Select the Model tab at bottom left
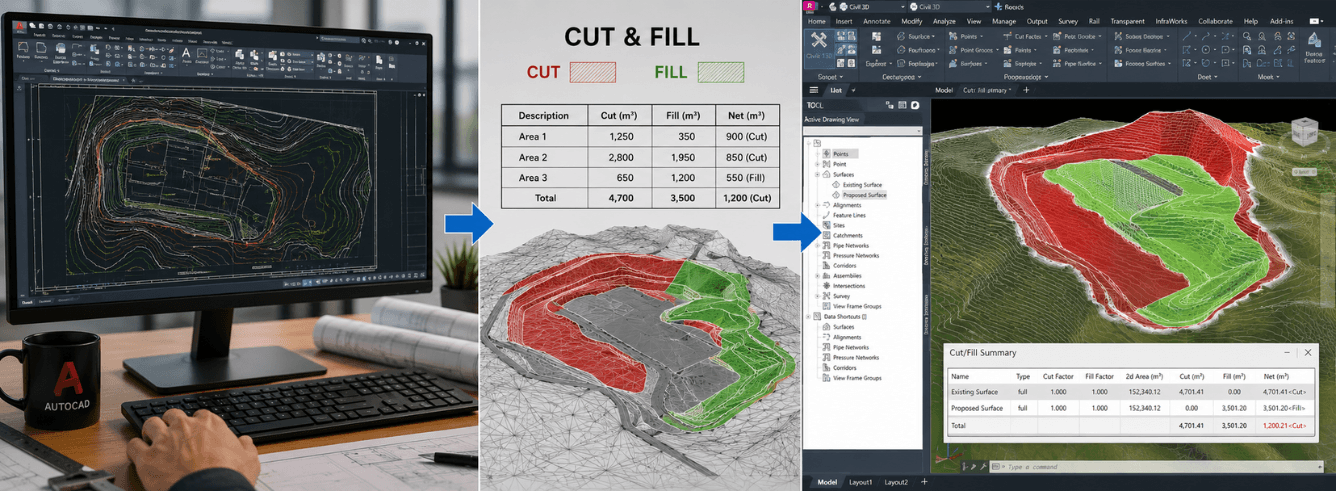1336x491 pixels. point(827,482)
